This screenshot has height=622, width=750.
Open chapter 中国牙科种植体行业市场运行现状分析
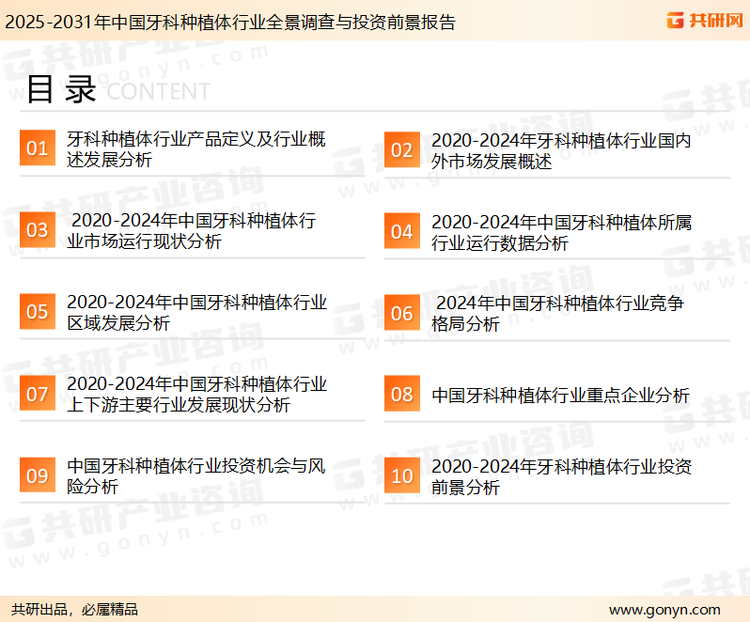tap(191, 231)
